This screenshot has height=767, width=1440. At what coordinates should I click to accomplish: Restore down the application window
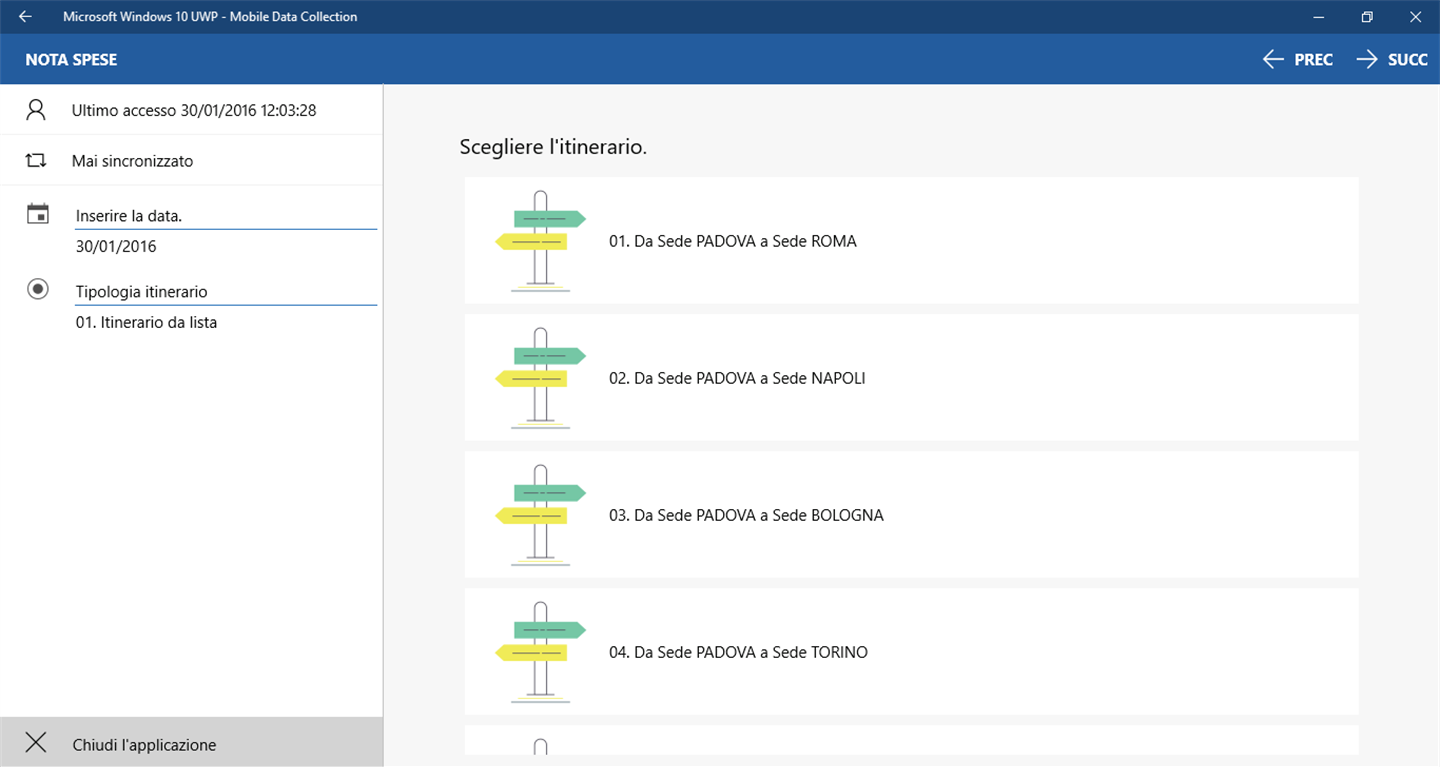1367,17
